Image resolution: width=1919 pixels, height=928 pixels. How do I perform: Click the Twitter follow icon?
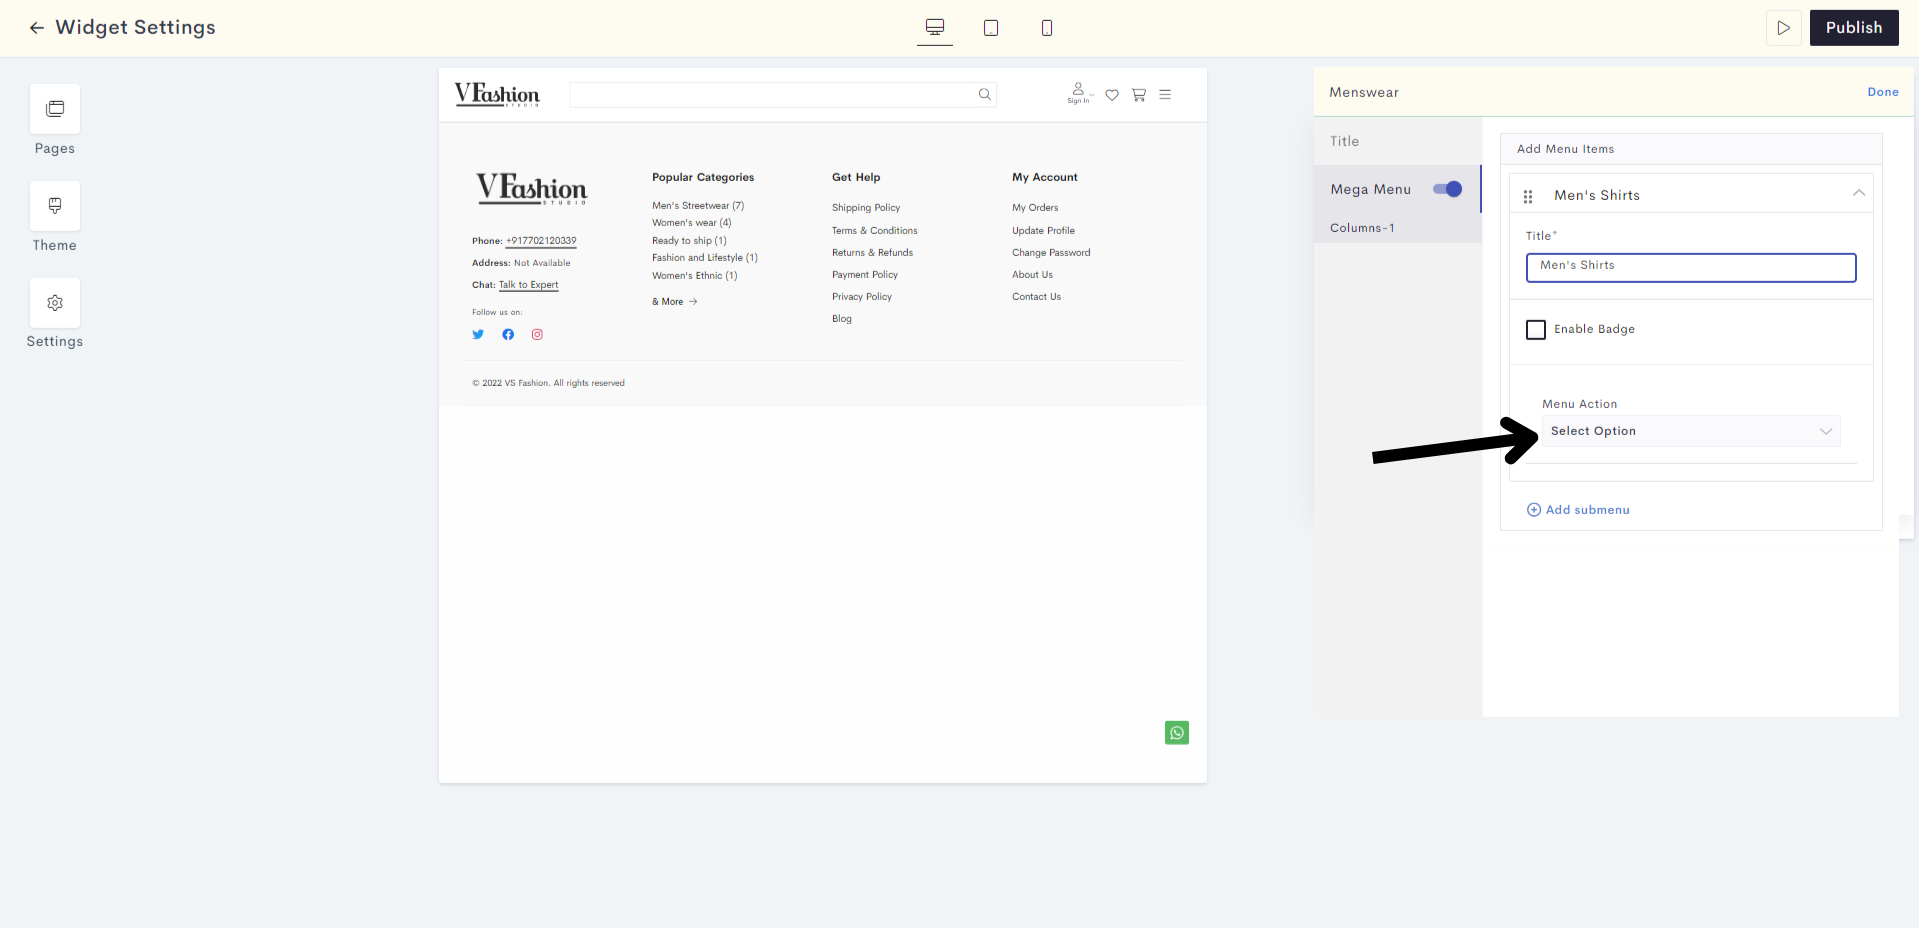click(x=478, y=335)
